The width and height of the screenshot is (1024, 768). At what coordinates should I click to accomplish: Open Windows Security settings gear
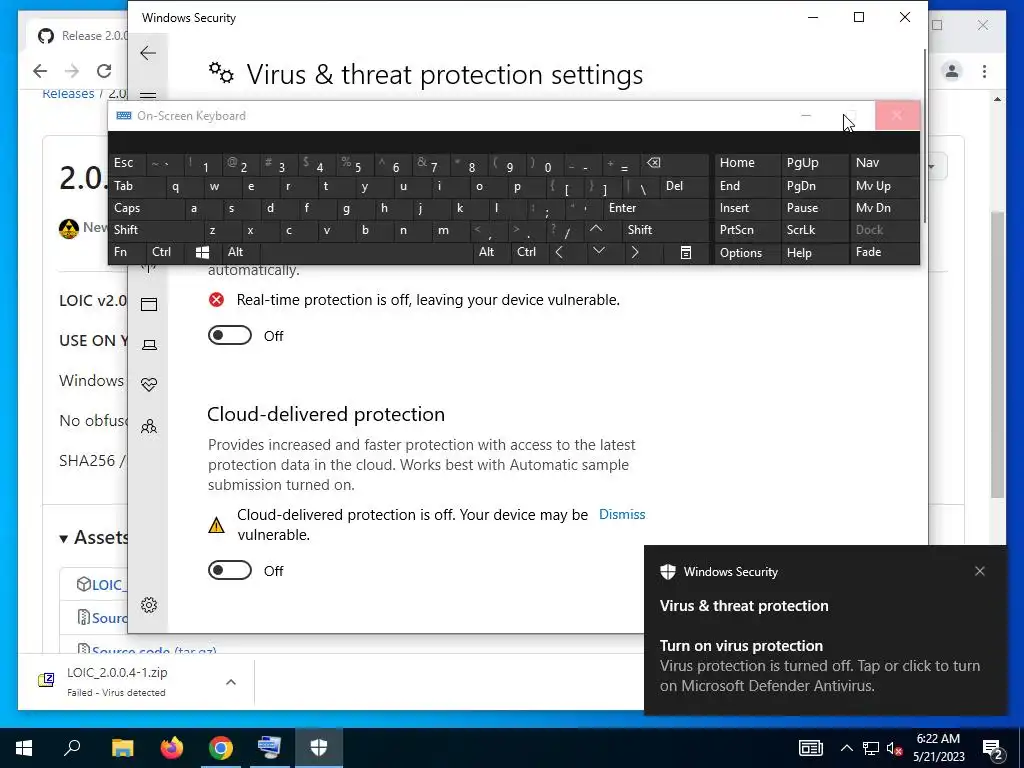[x=149, y=605]
